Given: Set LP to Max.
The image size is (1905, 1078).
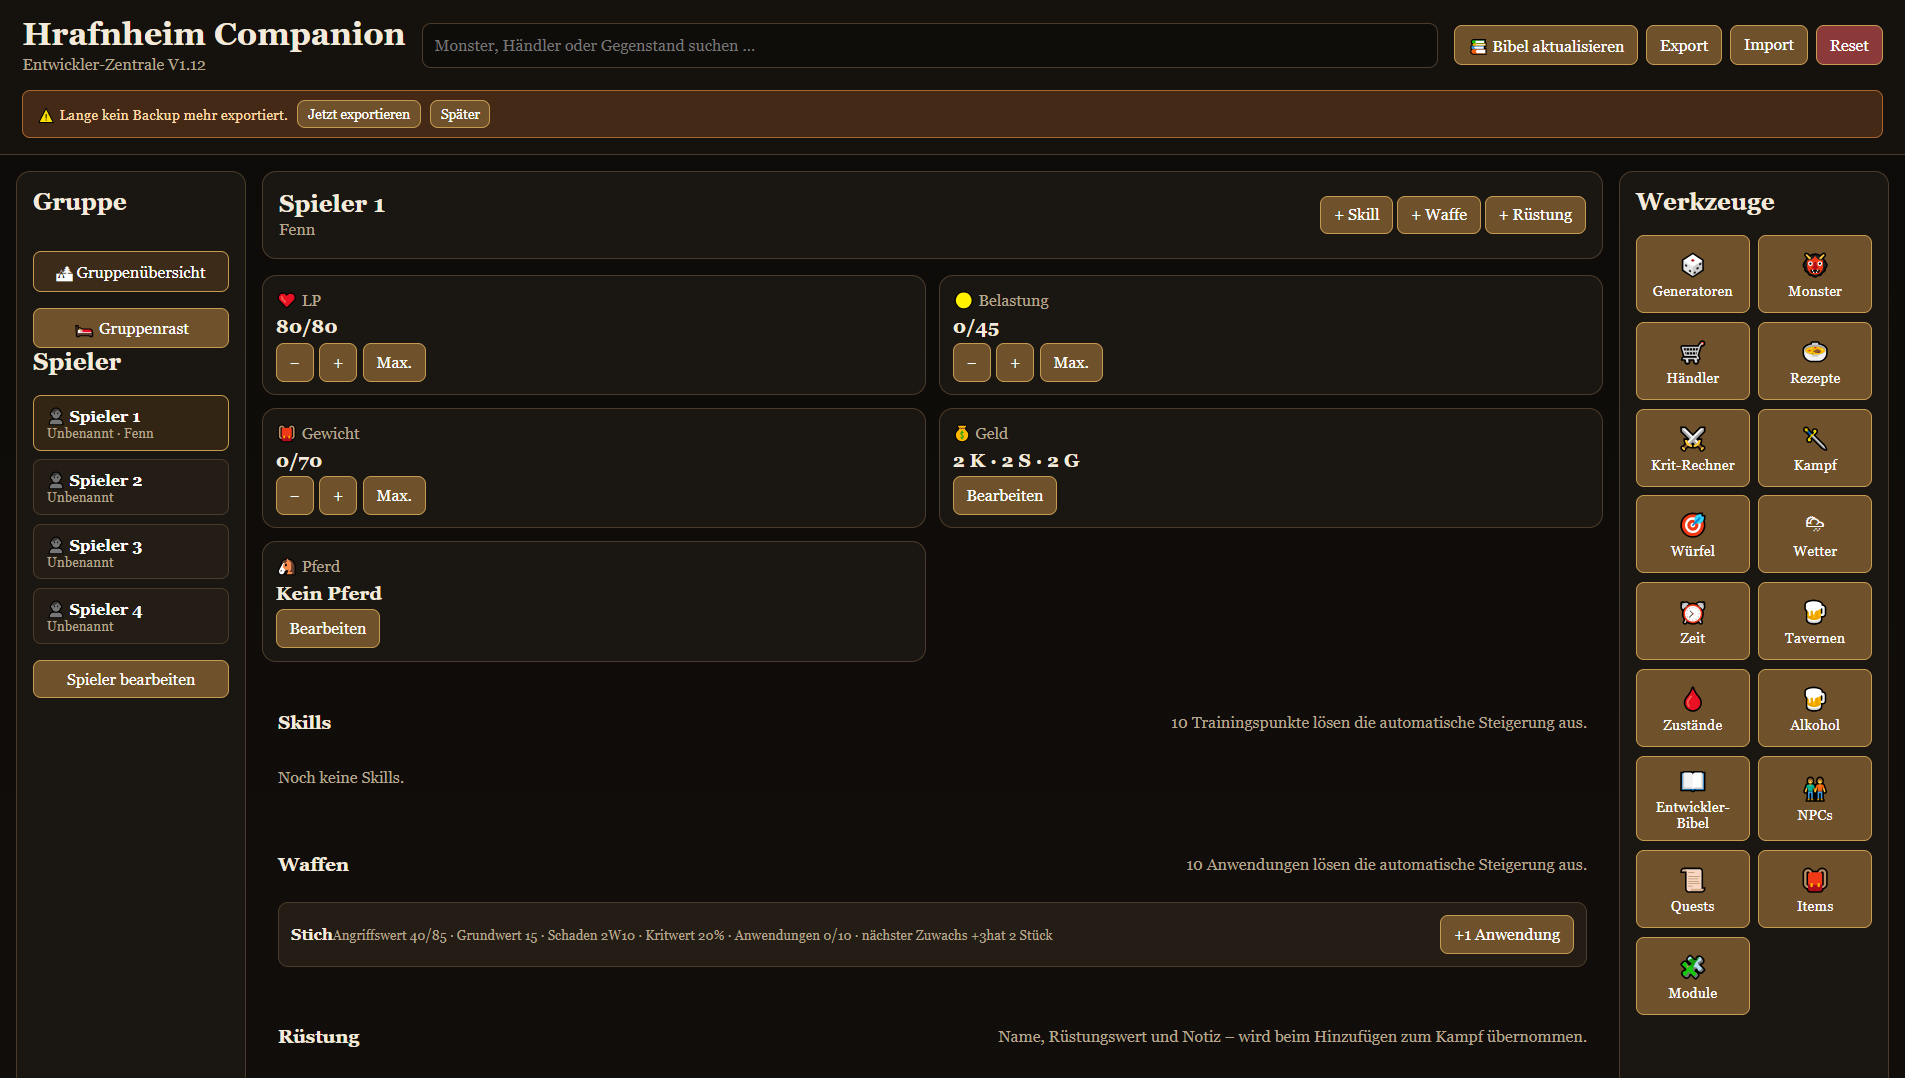Looking at the screenshot, I should click(x=394, y=363).
